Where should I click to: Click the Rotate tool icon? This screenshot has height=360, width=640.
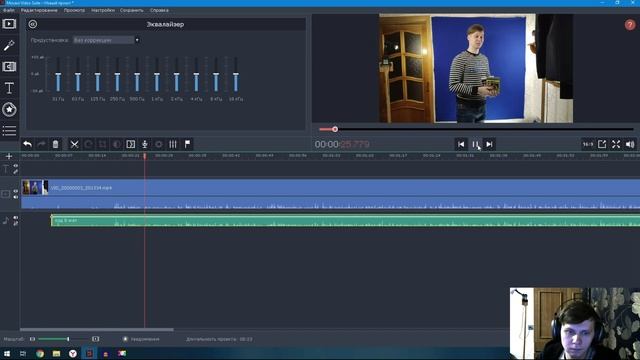tap(88, 144)
